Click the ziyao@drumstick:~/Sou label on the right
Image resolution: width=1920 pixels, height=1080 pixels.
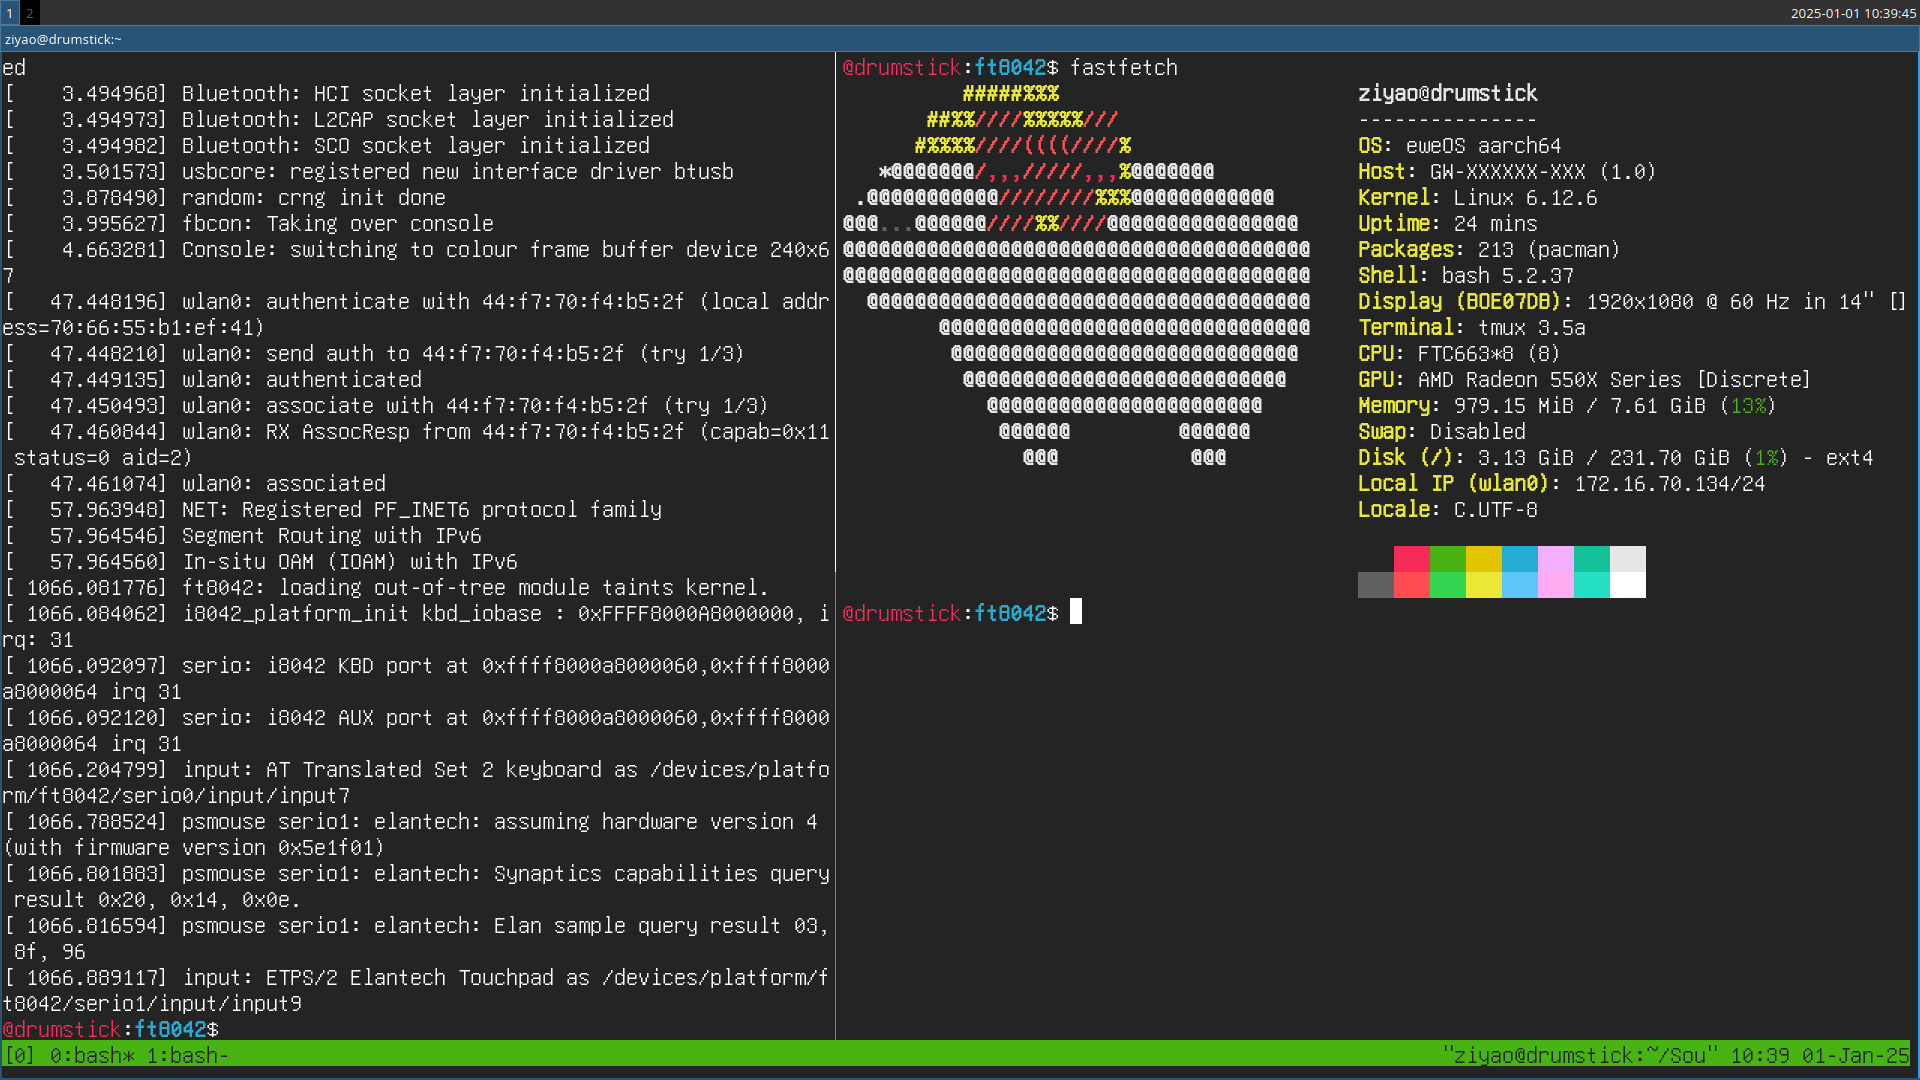click(x=1580, y=1055)
